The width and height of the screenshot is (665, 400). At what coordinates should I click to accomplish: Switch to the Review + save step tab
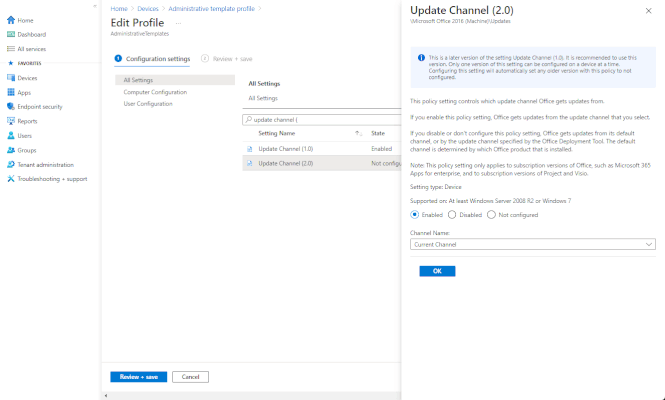coord(226,59)
